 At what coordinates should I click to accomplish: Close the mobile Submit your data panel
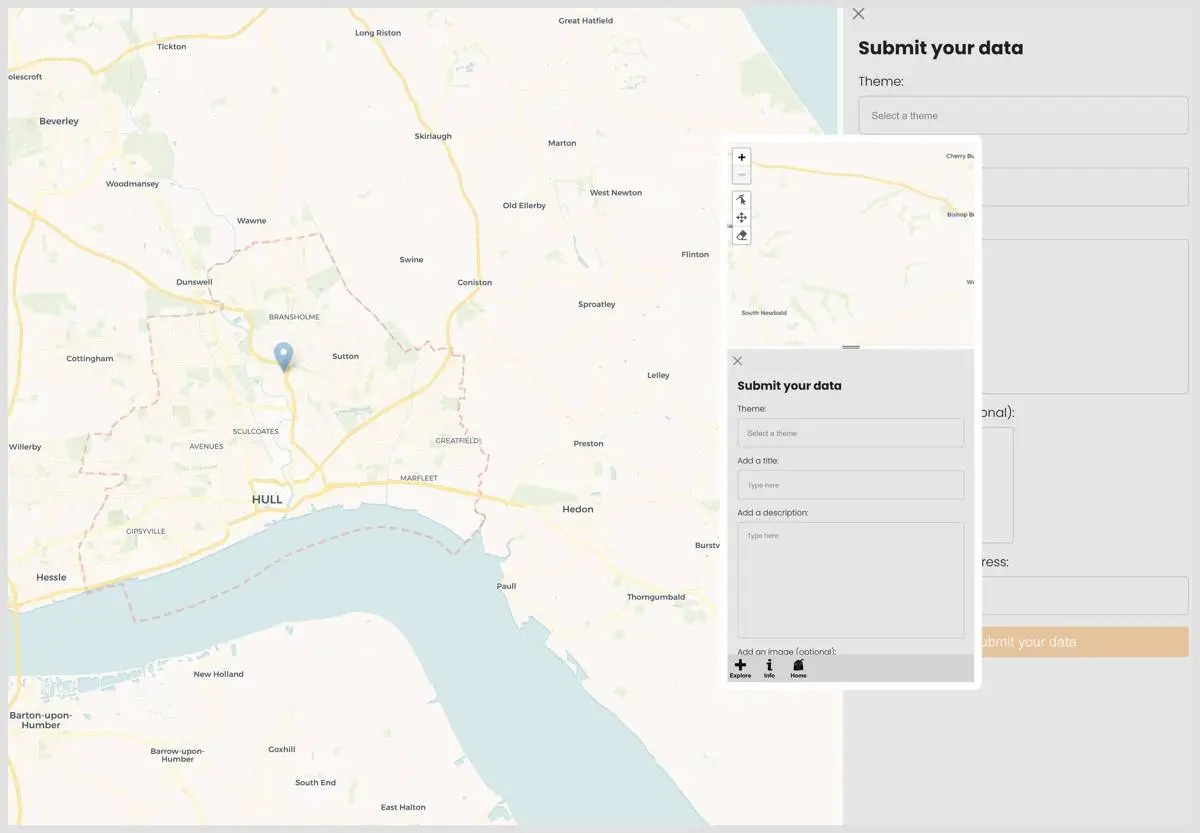(x=737, y=361)
